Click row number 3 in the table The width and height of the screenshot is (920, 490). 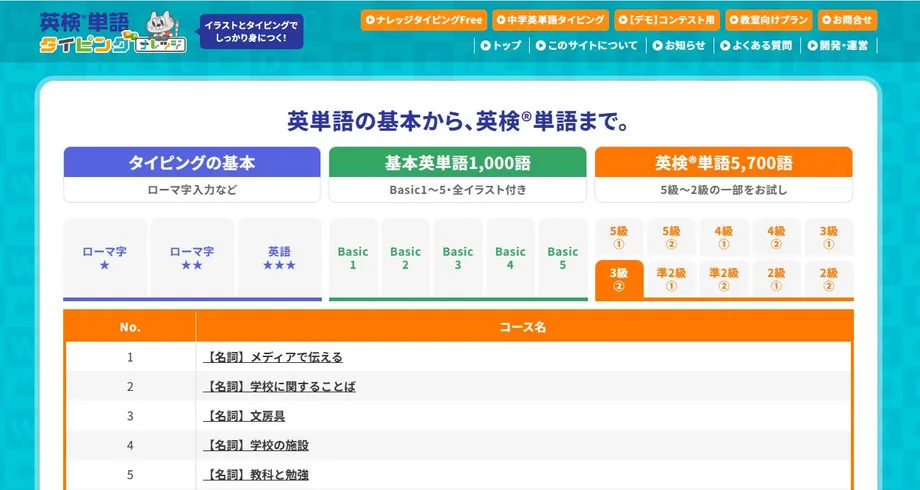click(130, 415)
